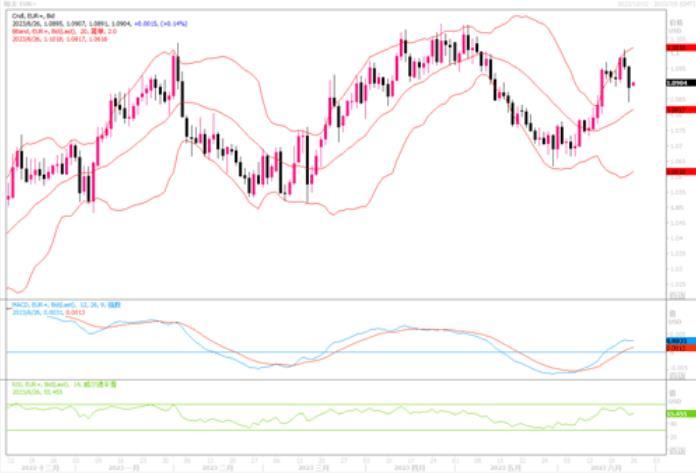This screenshot has width=696, height=474.
Task: Click the blue MACD value tag
Action: click(x=677, y=341)
